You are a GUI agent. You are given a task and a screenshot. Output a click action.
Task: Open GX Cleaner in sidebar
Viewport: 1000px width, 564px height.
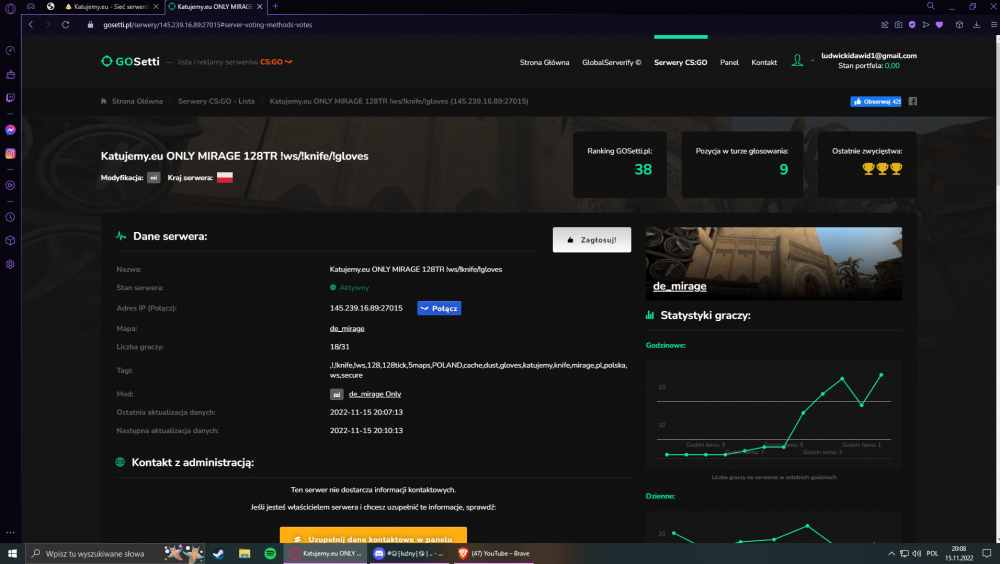[x=10, y=75]
